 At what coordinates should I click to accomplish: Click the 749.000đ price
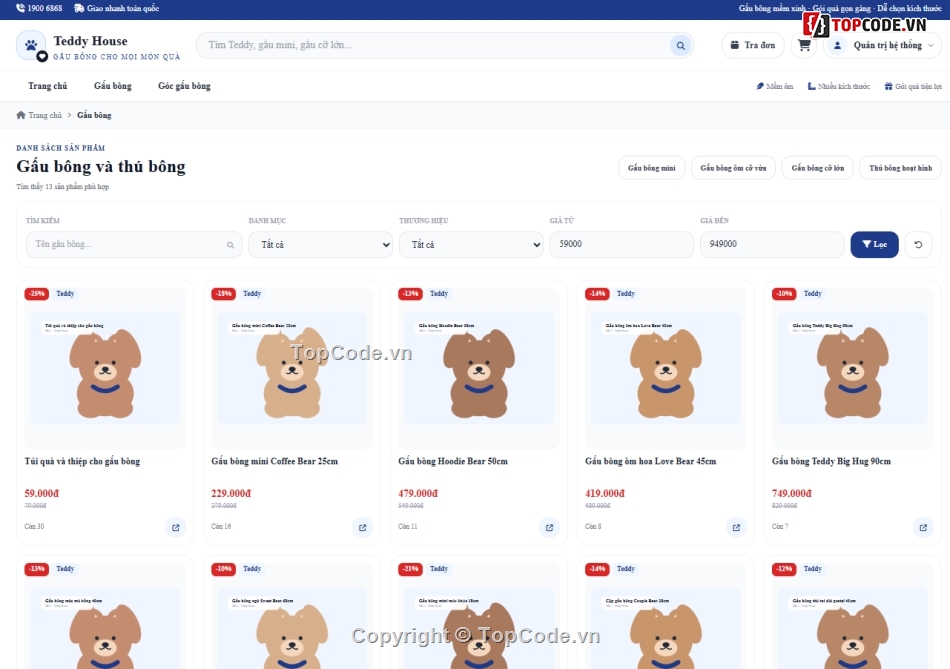(791, 493)
